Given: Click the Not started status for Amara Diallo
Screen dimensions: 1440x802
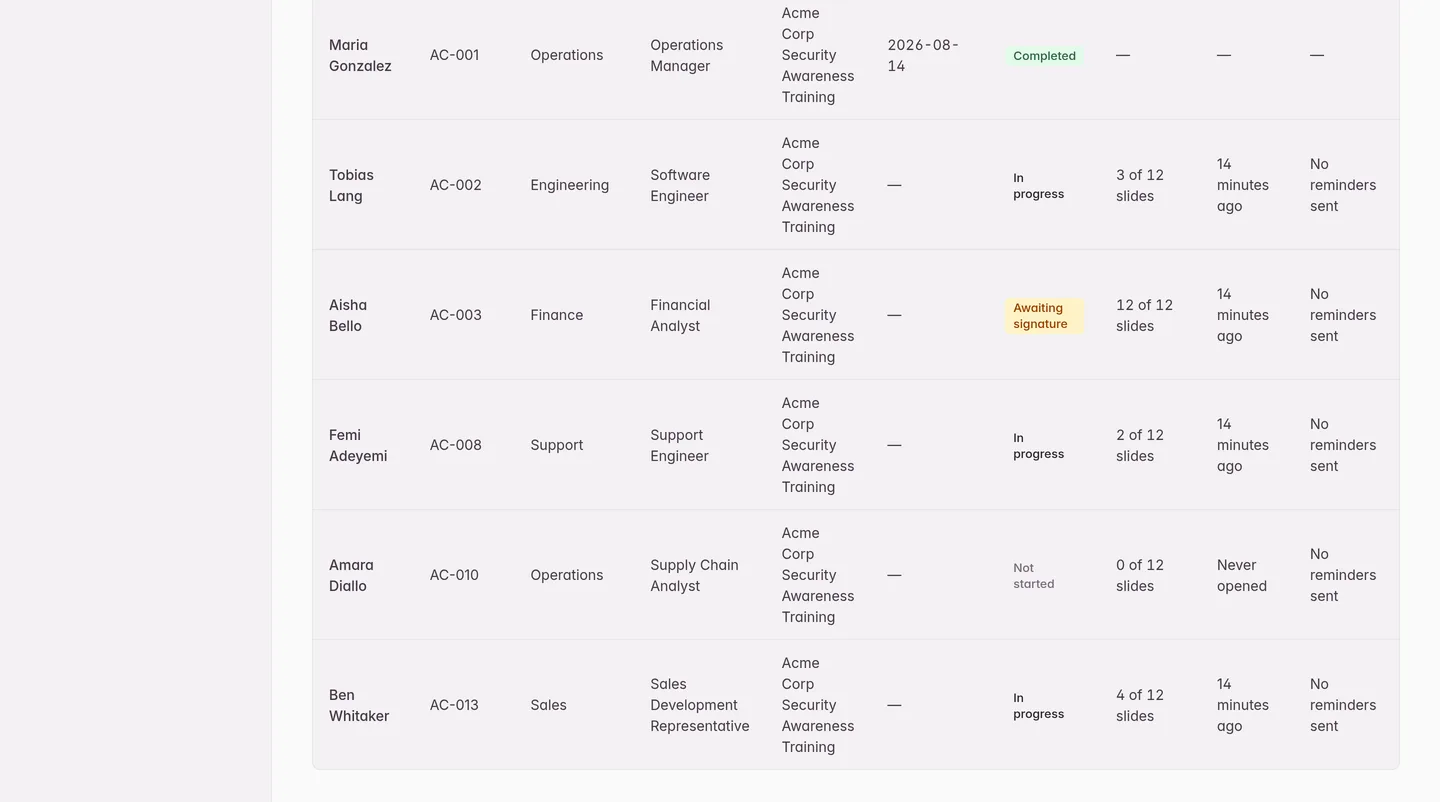Looking at the screenshot, I should click(1034, 576).
